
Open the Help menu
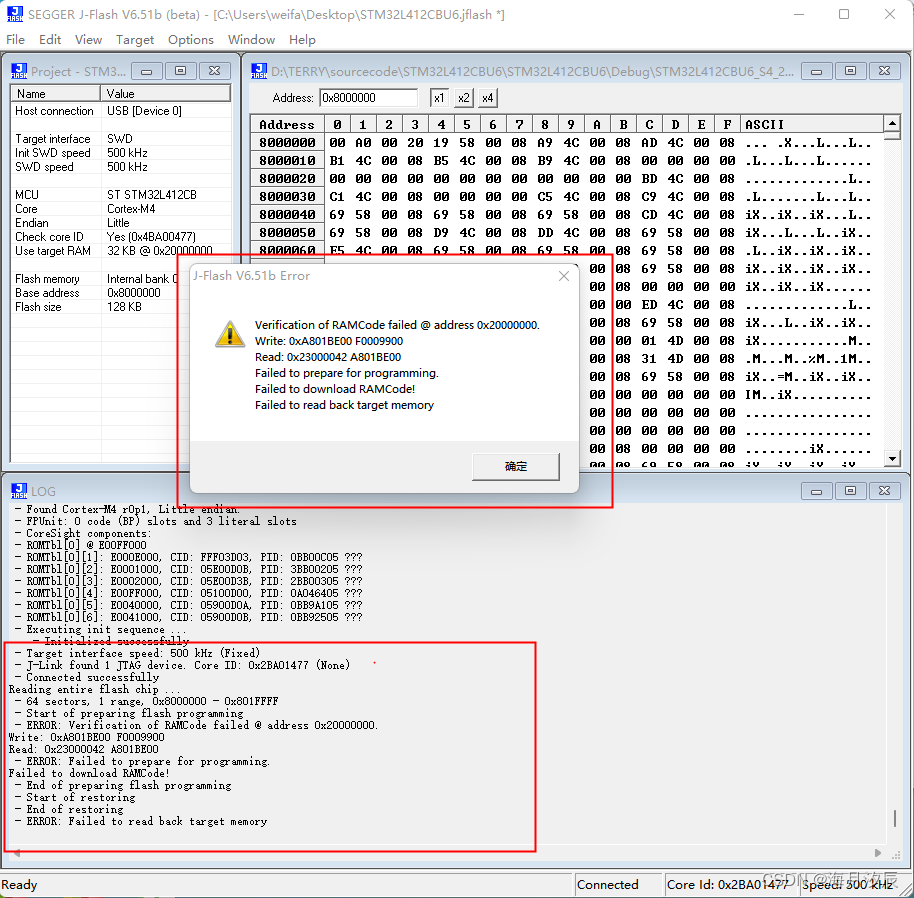[x=302, y=40]
